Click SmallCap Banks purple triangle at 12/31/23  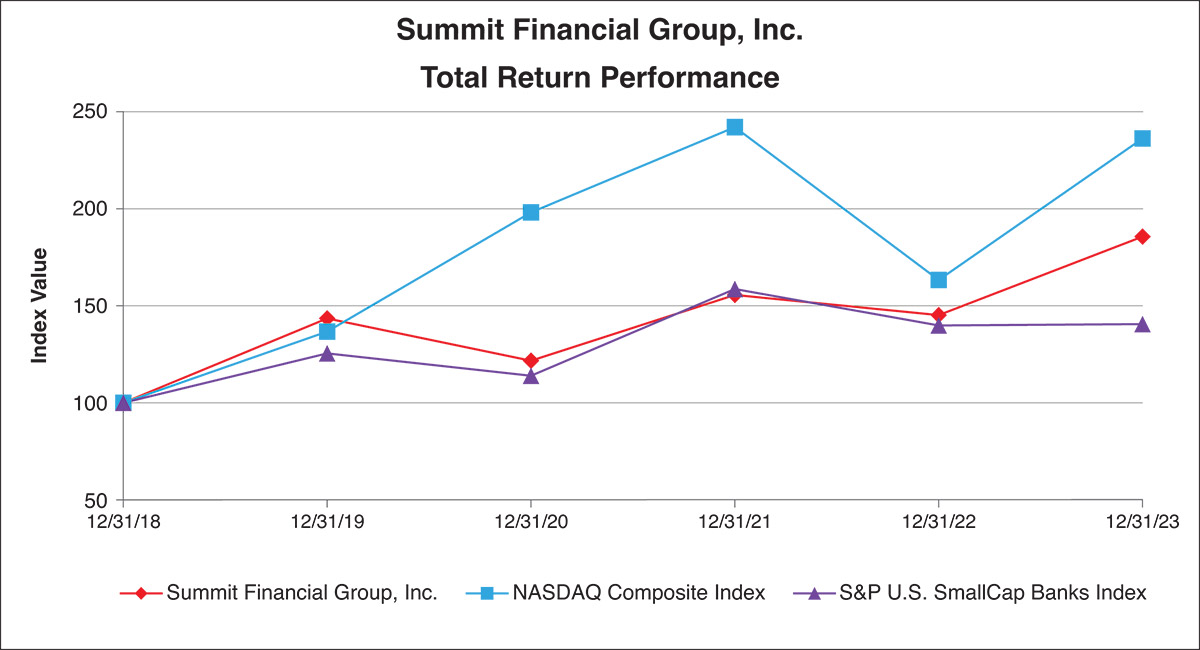coord(1142,324)
